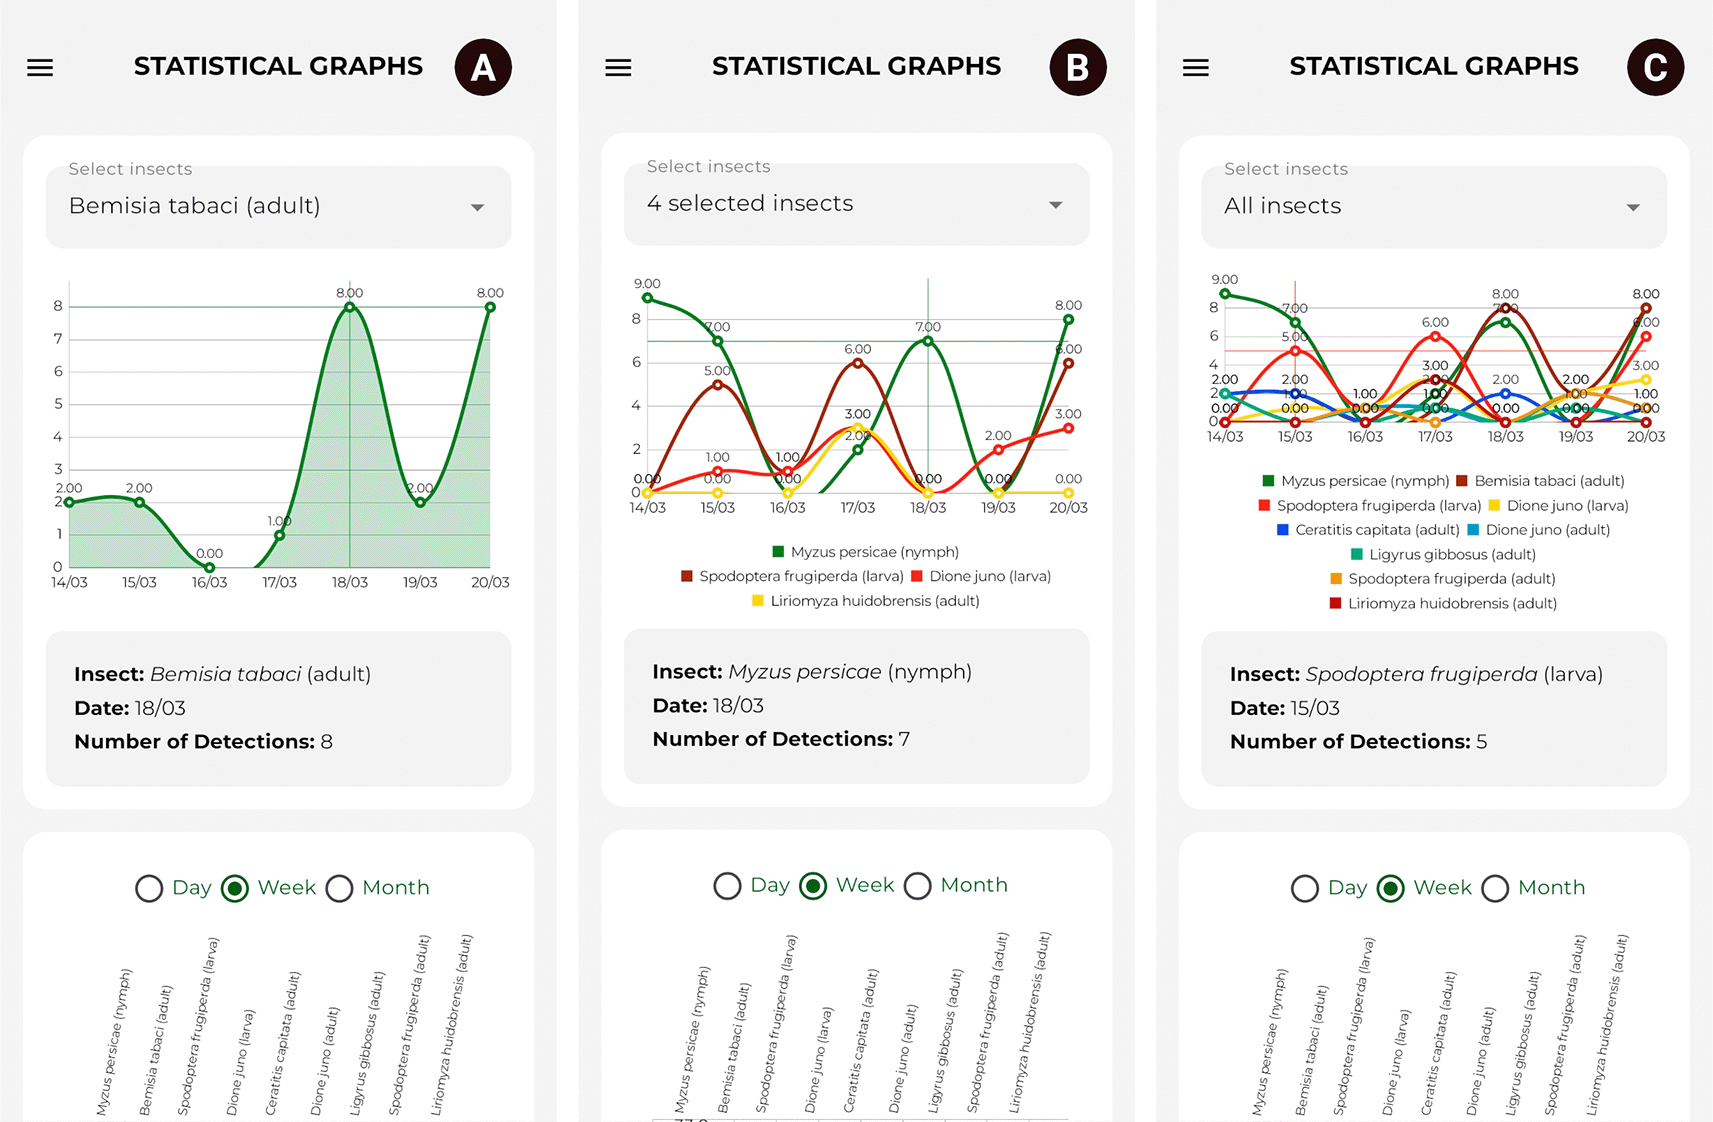The height and width of the screenshot is (1122, 1713).
Task: Click dropdown arrow beside All insects
Action: 1633,207
